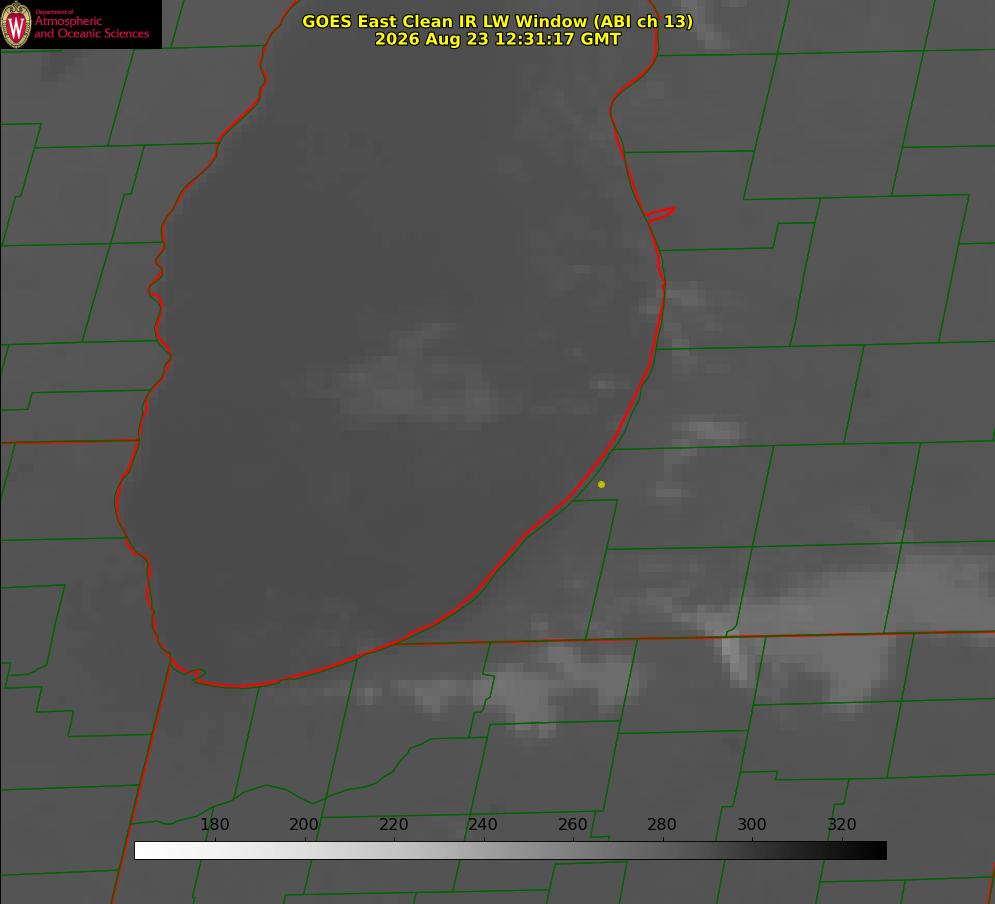
Task: Click the 'GOES East Clean IR LW Window (ABI ch 13)' title
Action: 498,21
